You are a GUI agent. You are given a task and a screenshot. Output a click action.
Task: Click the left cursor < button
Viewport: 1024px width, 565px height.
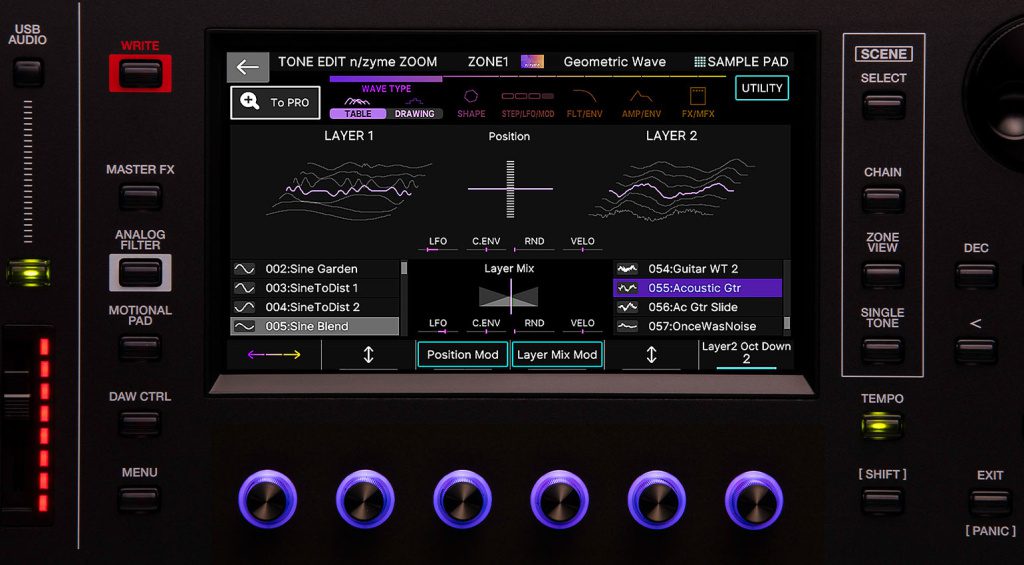pos(976,351)
